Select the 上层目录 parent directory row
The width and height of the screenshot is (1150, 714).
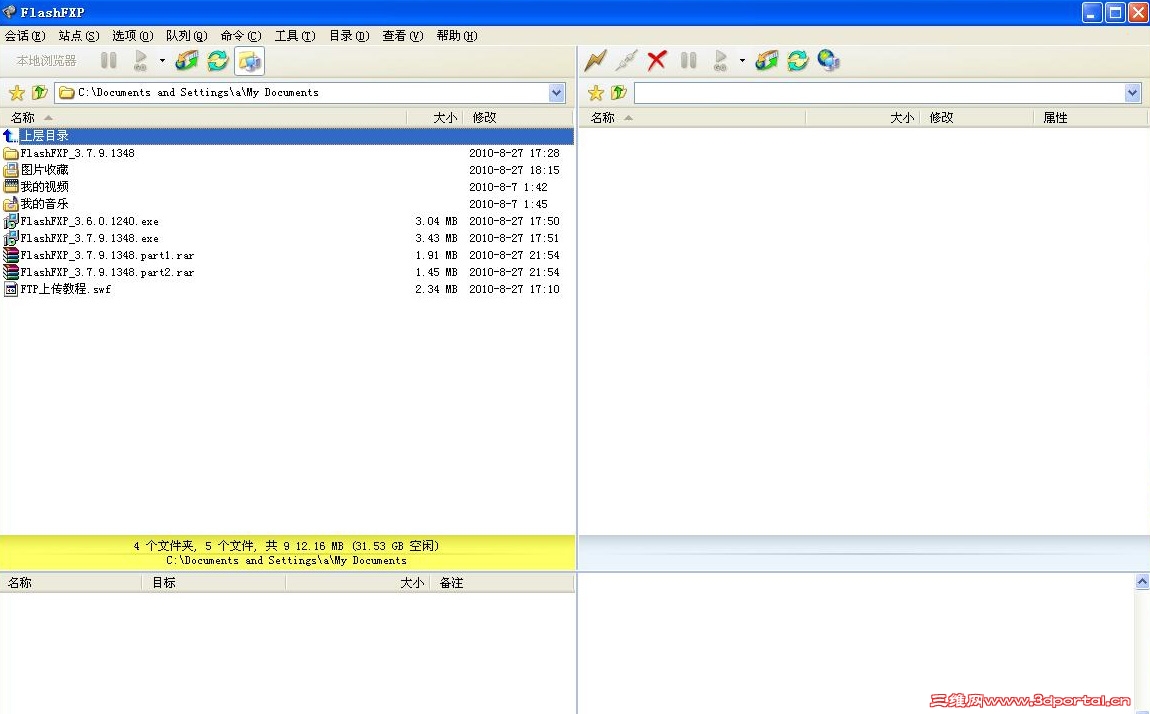pyautogui.click(x=288, y=136)
